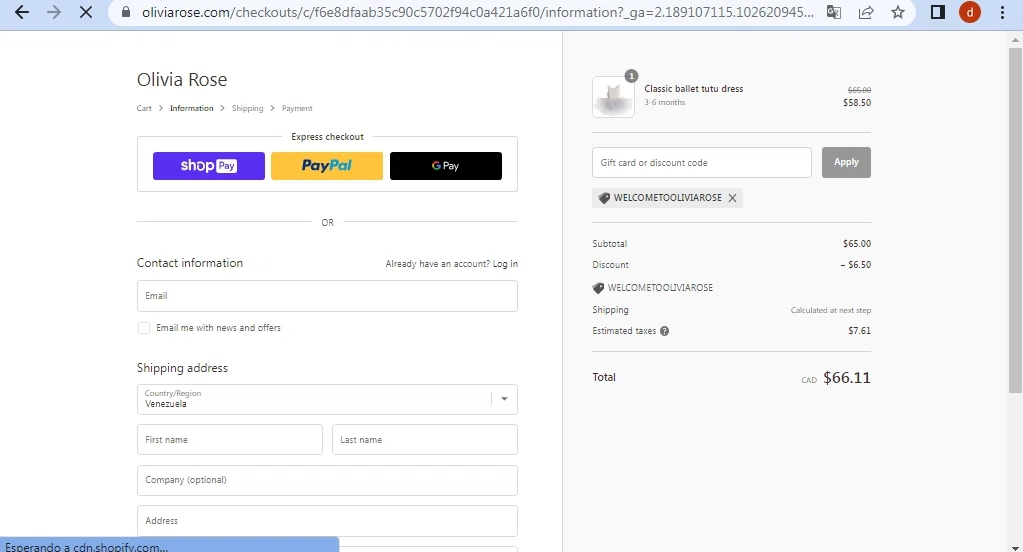Viewport: 1023px width, 552px height.
Task: Toggle the browser side panel icon
Action: (938, 12)
